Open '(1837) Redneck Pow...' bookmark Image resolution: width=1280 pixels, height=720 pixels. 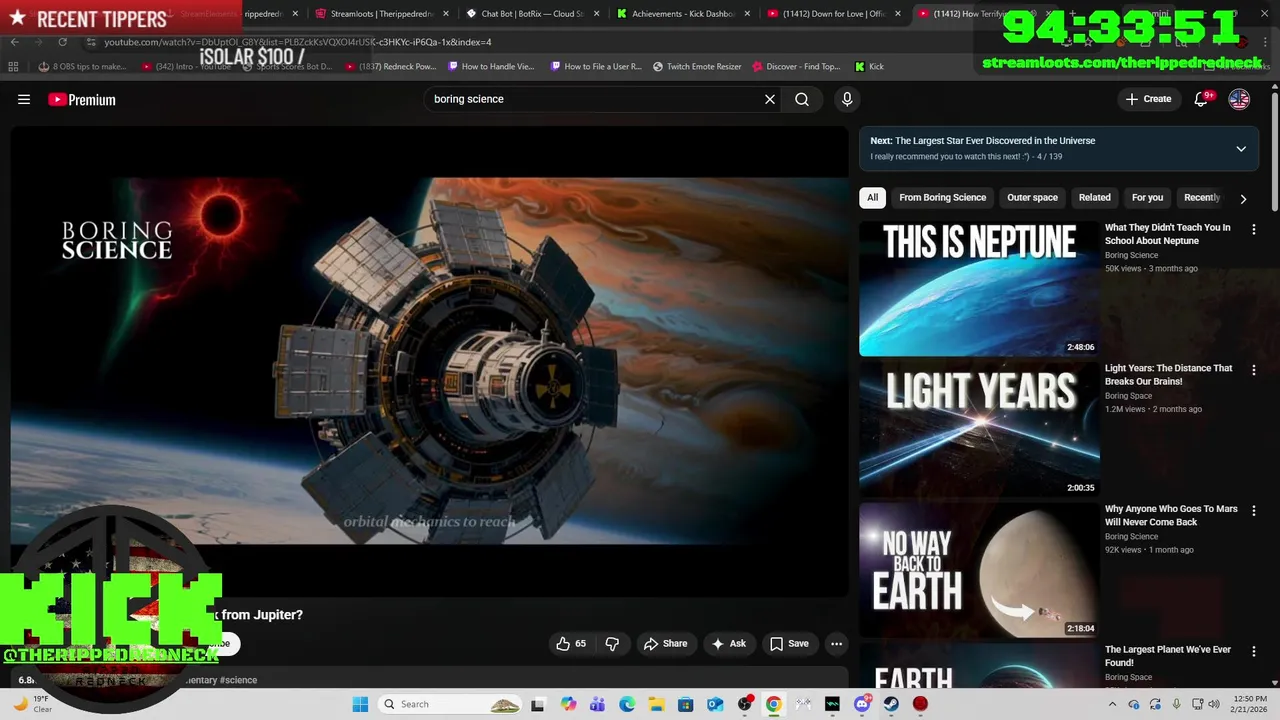click(391, 66)
